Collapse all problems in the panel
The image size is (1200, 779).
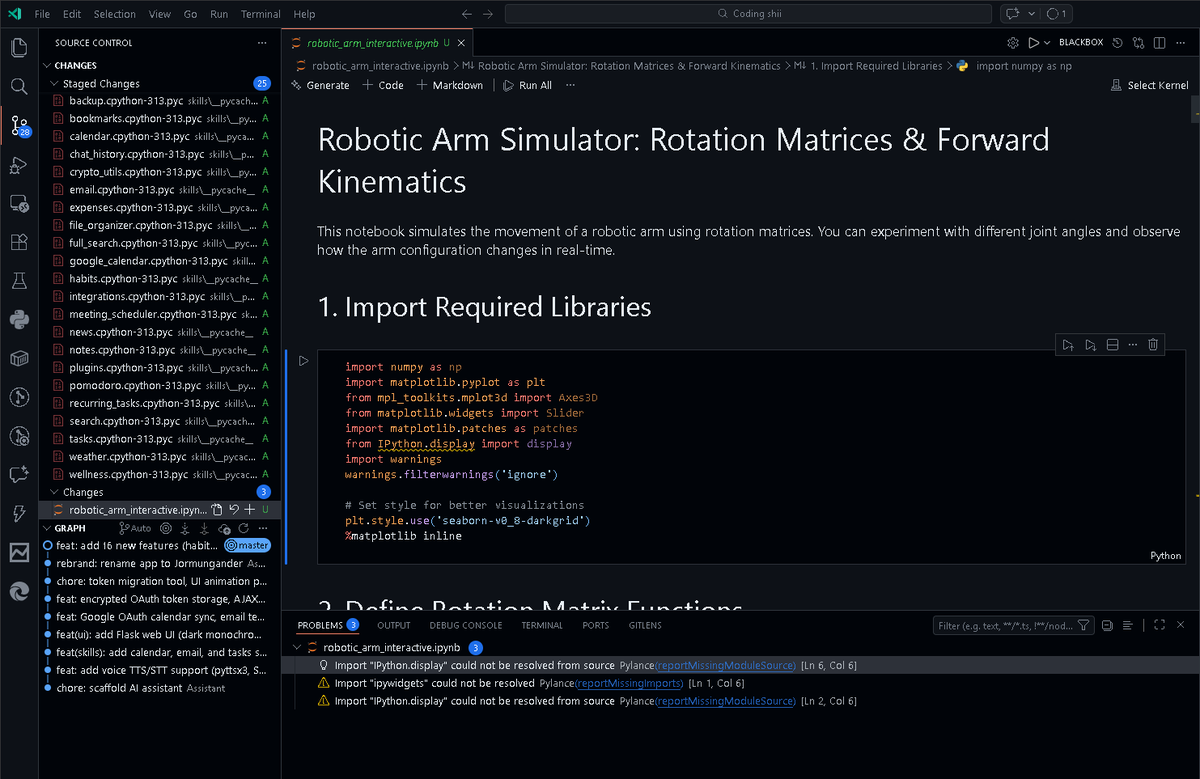[x=1107, y=626]
